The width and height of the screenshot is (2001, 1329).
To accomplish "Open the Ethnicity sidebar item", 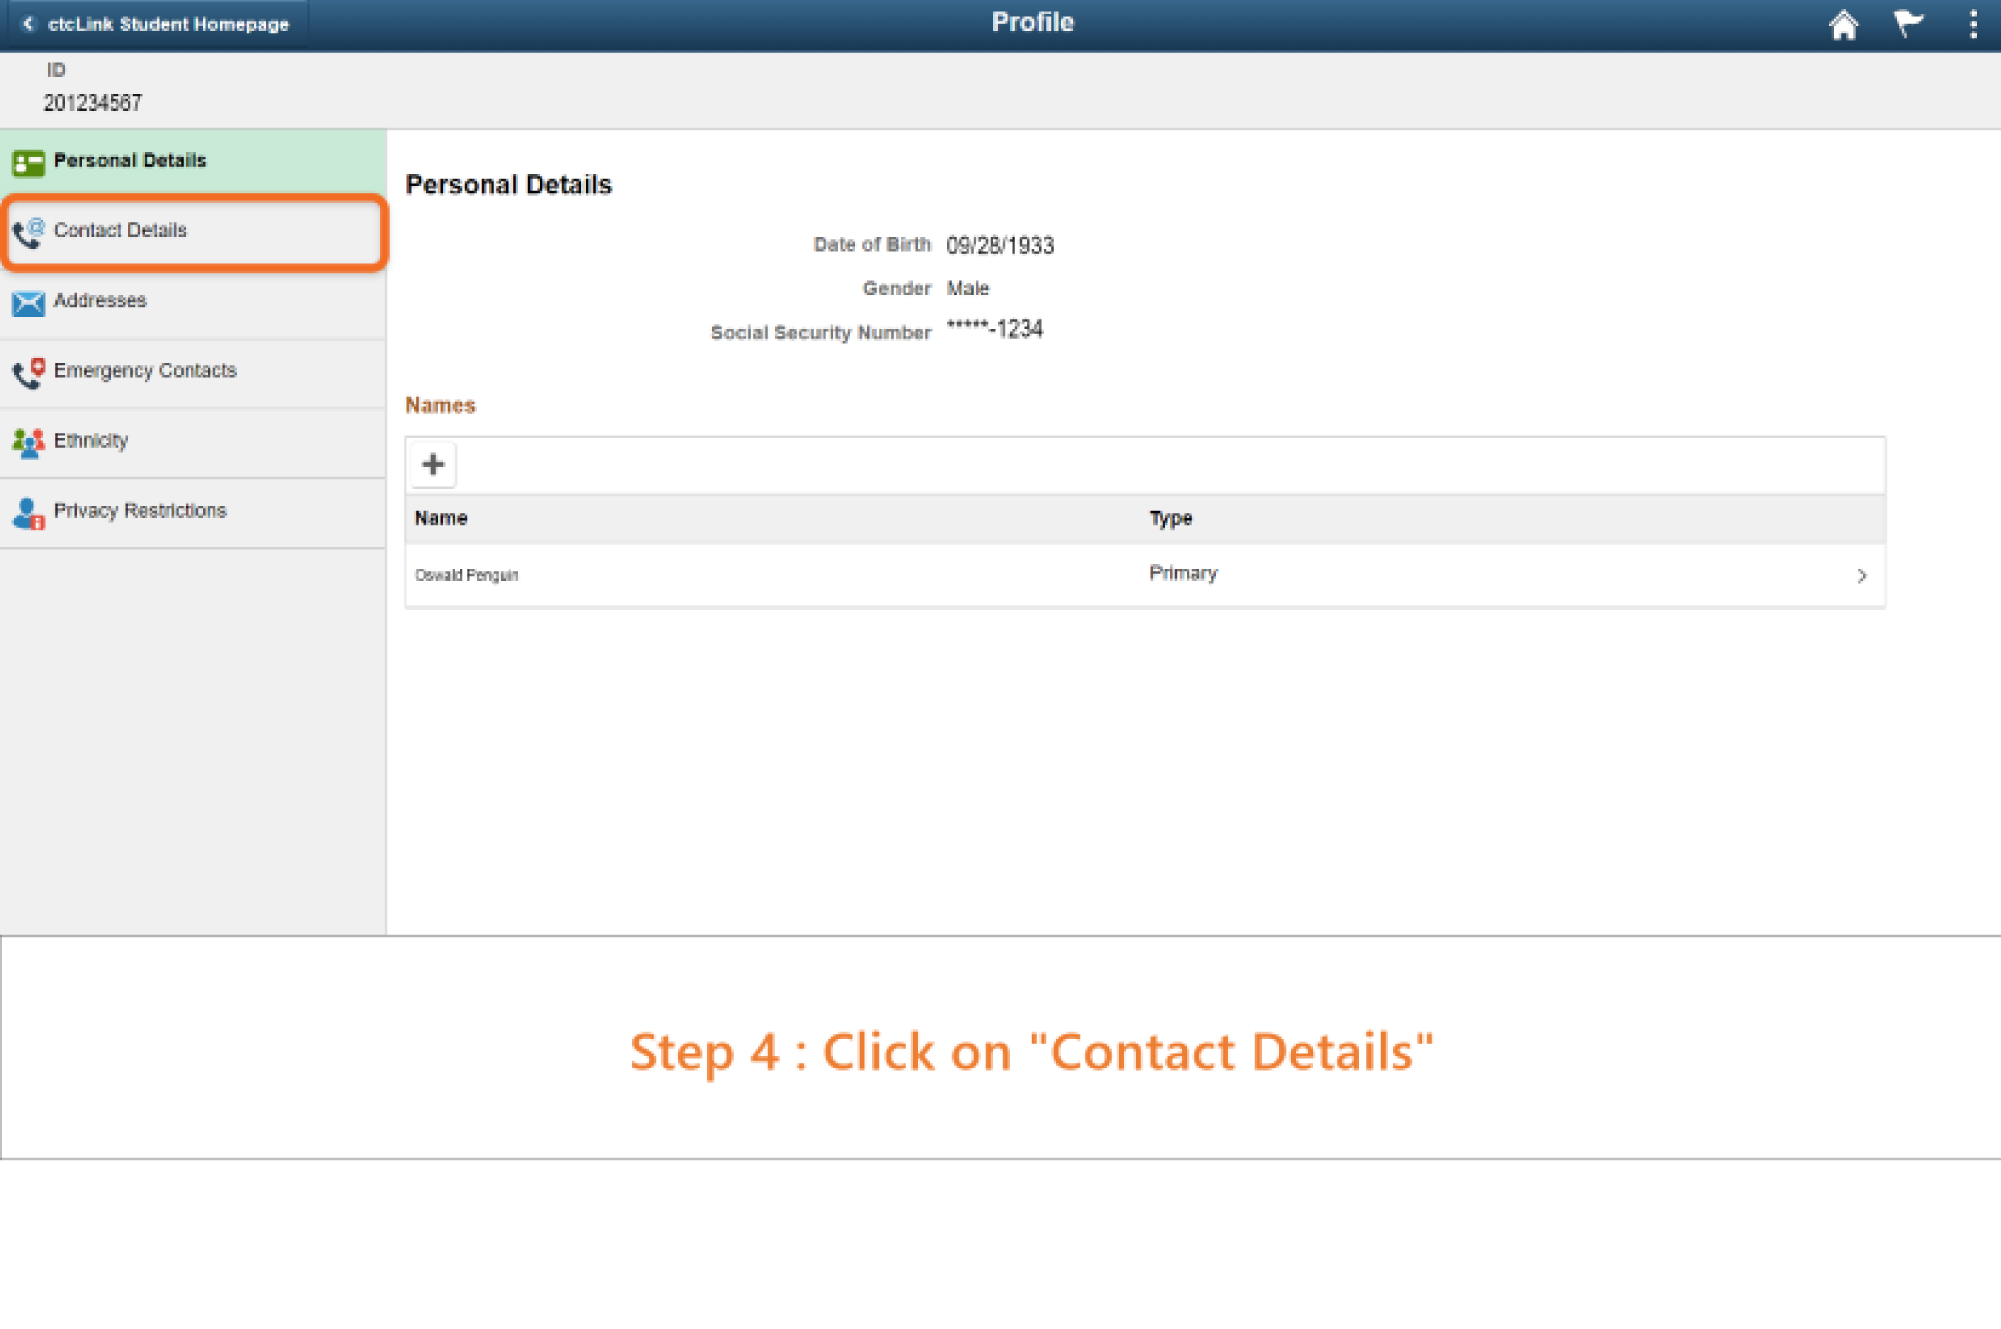I will (x=91, y=440).
